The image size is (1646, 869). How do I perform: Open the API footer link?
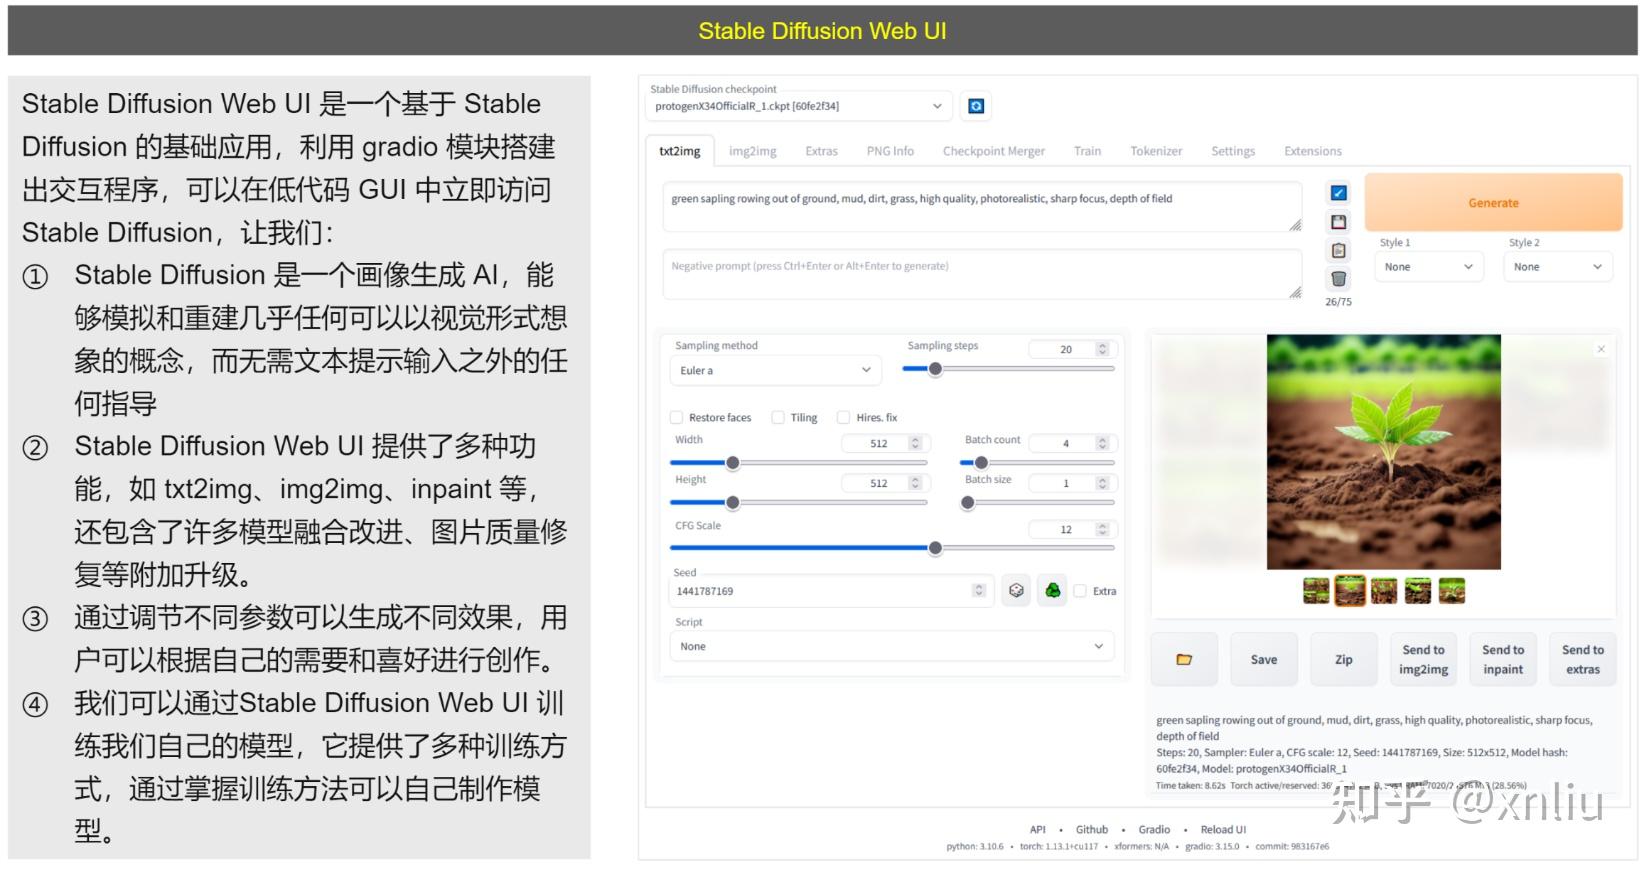click(1037, 830)
